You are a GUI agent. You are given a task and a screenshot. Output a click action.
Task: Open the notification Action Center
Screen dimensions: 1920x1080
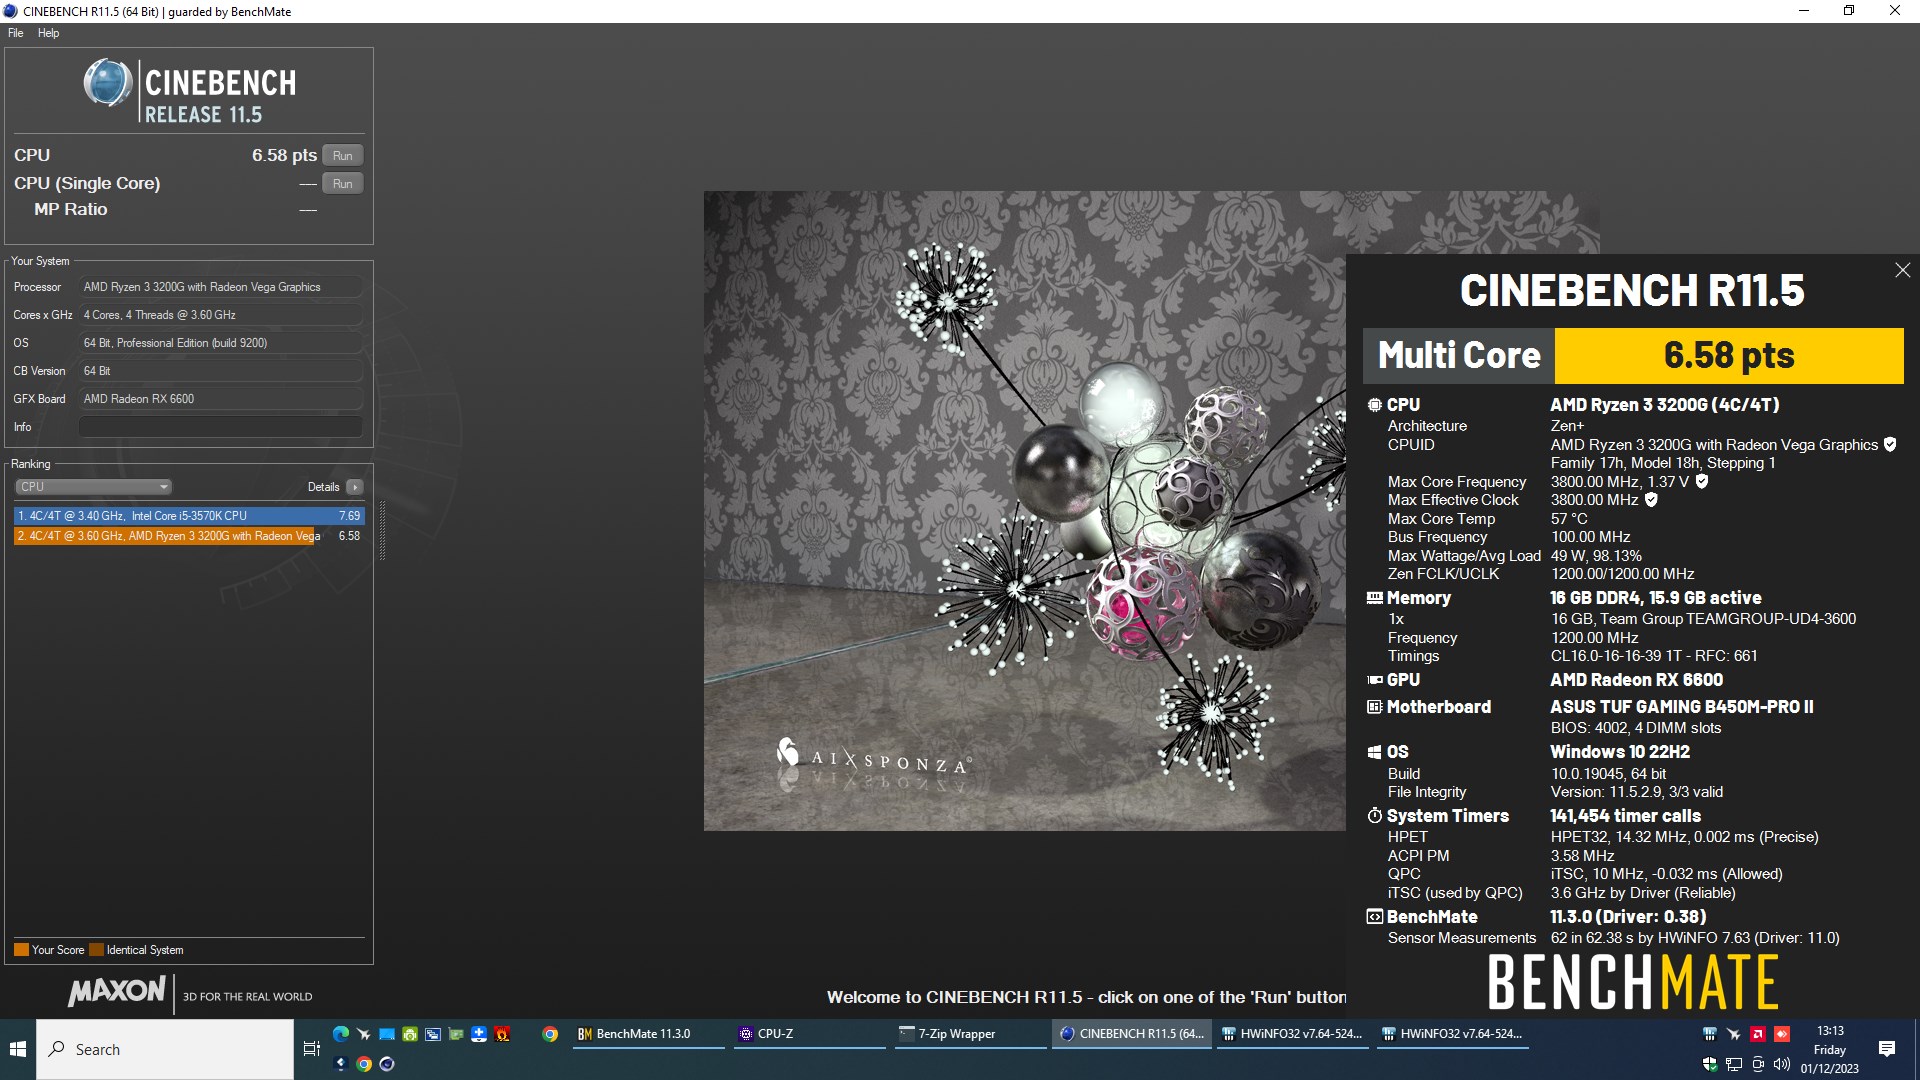pos(1887,1049)
